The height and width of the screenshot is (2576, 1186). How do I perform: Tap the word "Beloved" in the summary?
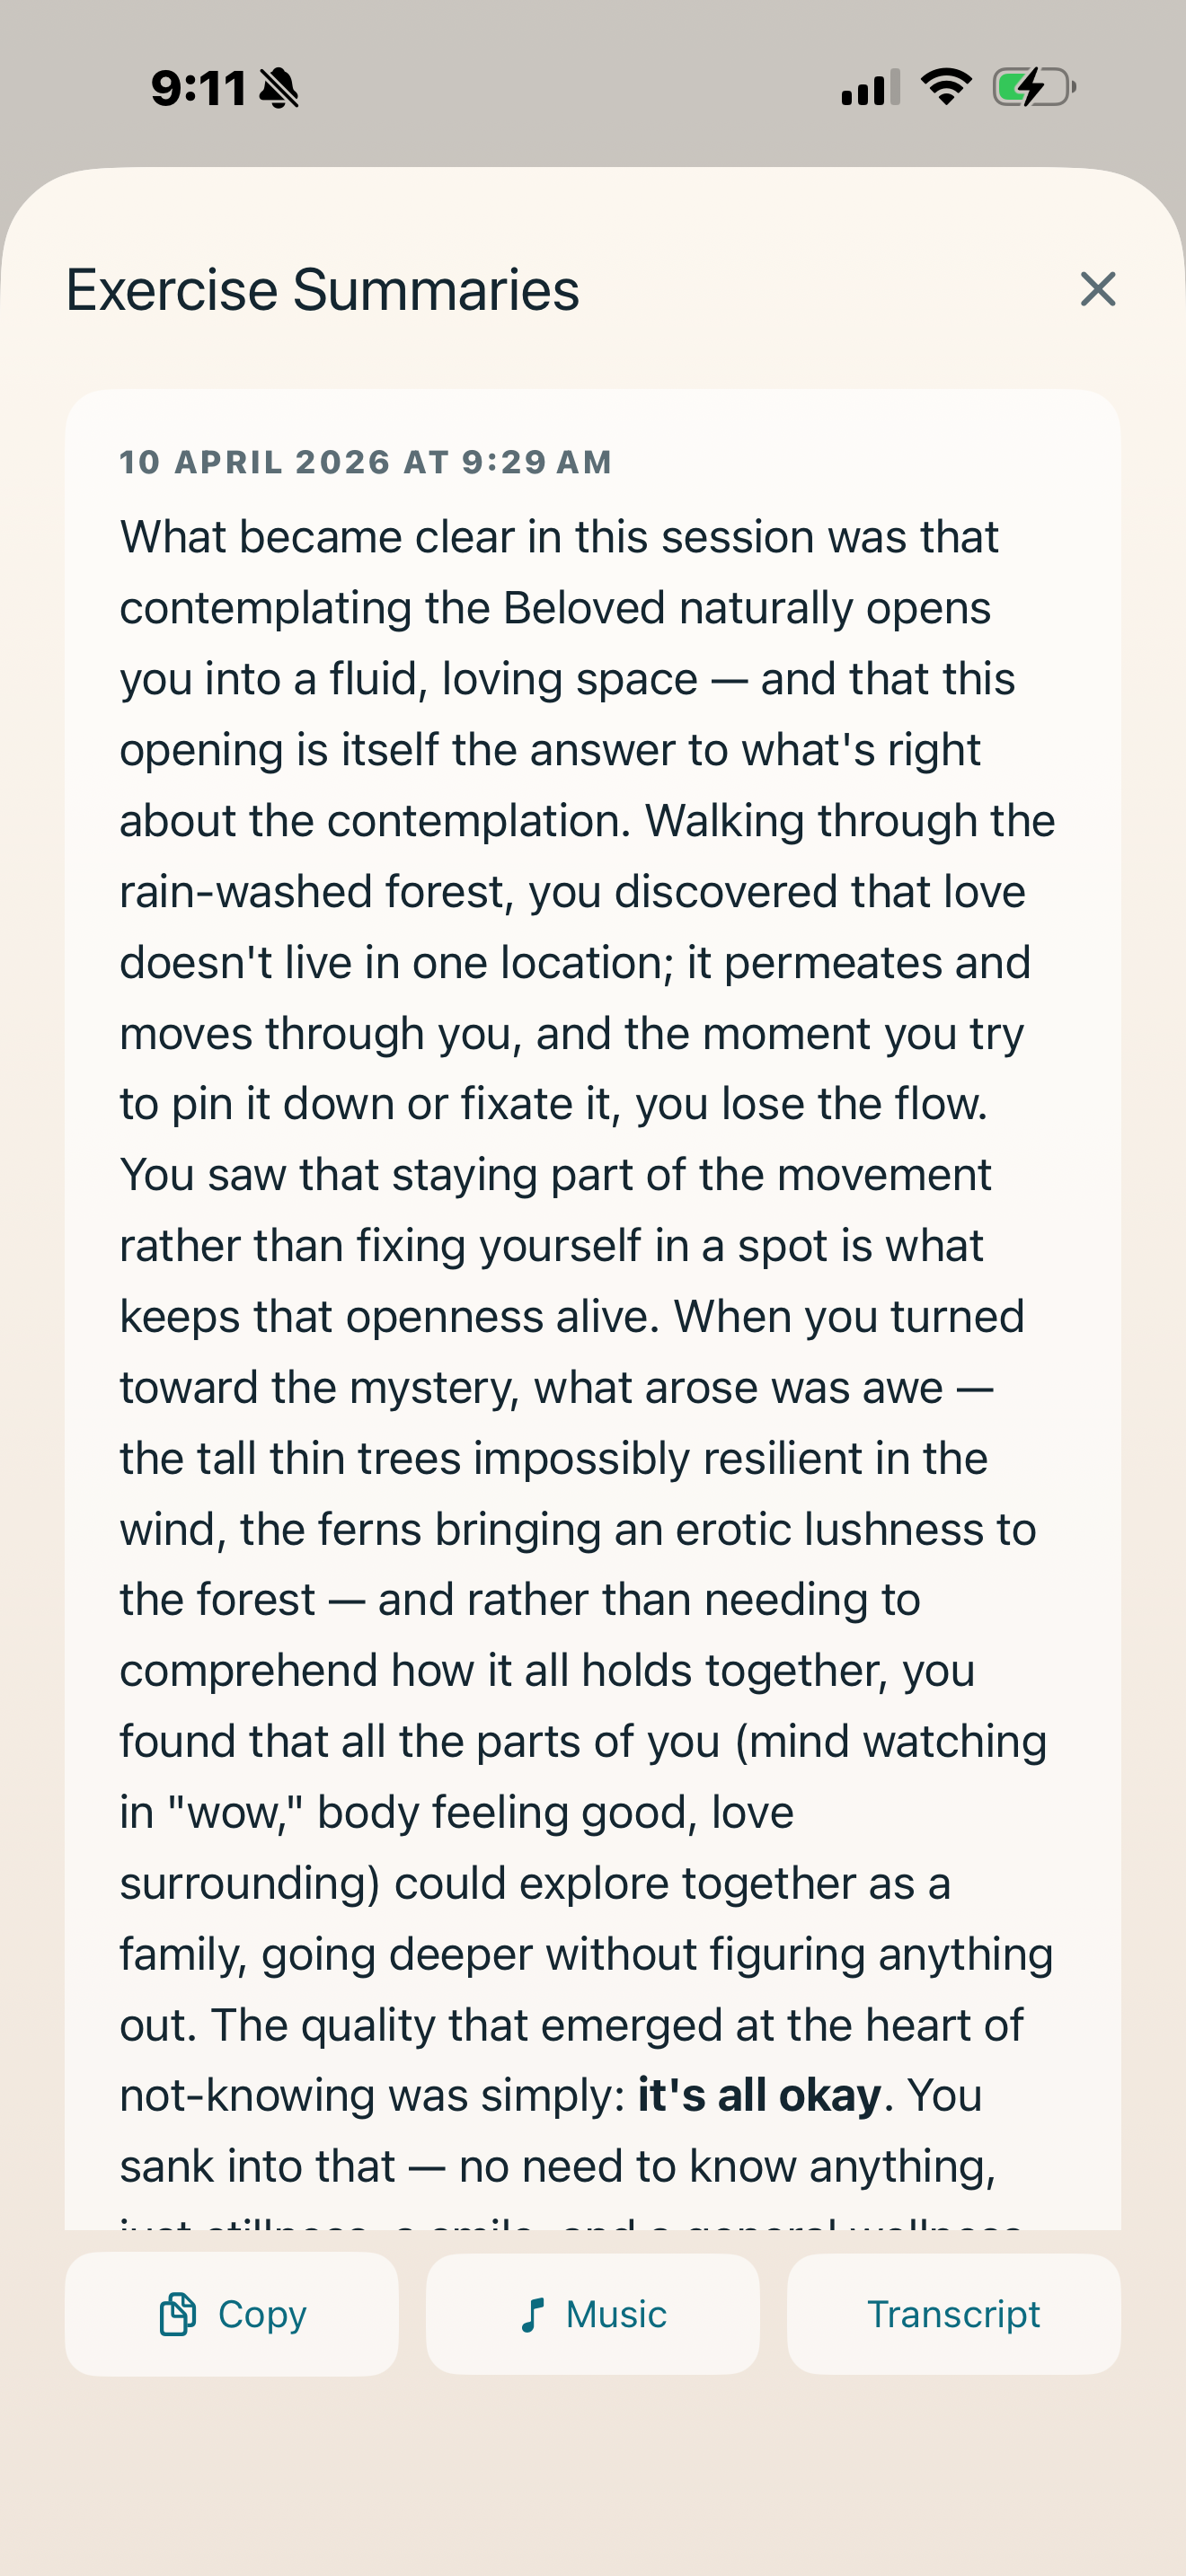point(584,608)
